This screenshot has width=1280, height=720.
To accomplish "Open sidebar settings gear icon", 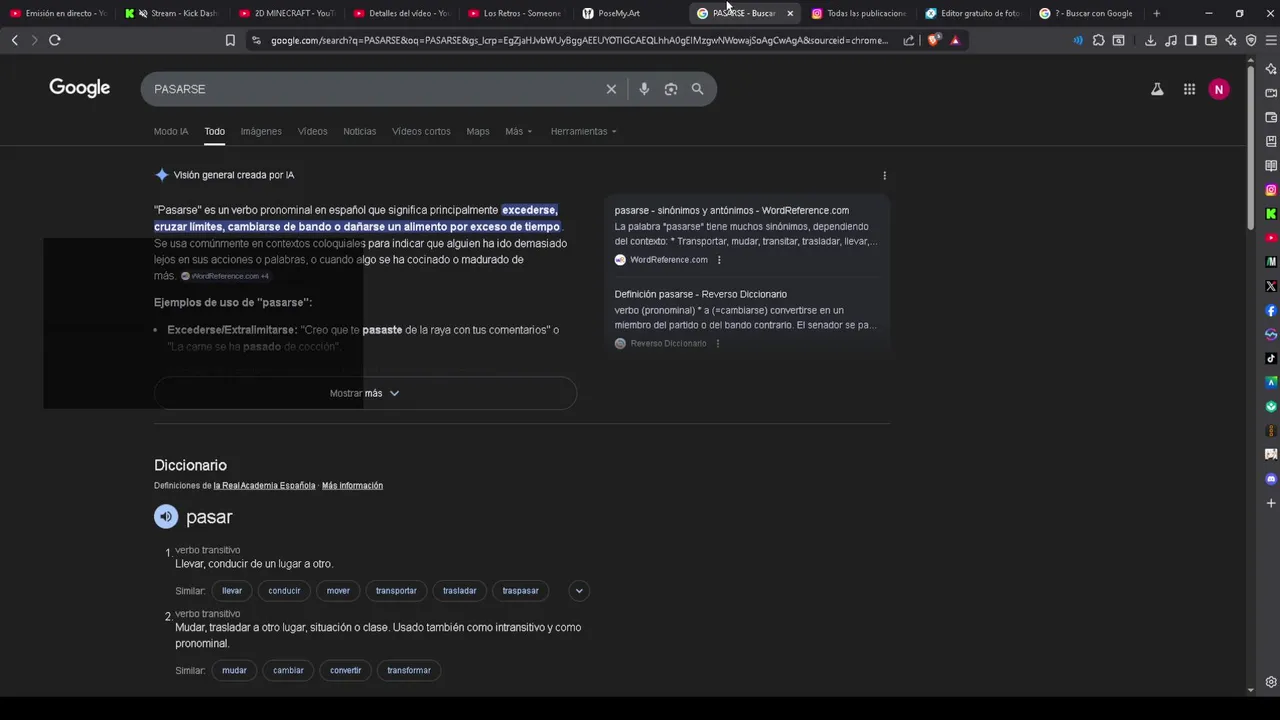I will (1271, 682).
